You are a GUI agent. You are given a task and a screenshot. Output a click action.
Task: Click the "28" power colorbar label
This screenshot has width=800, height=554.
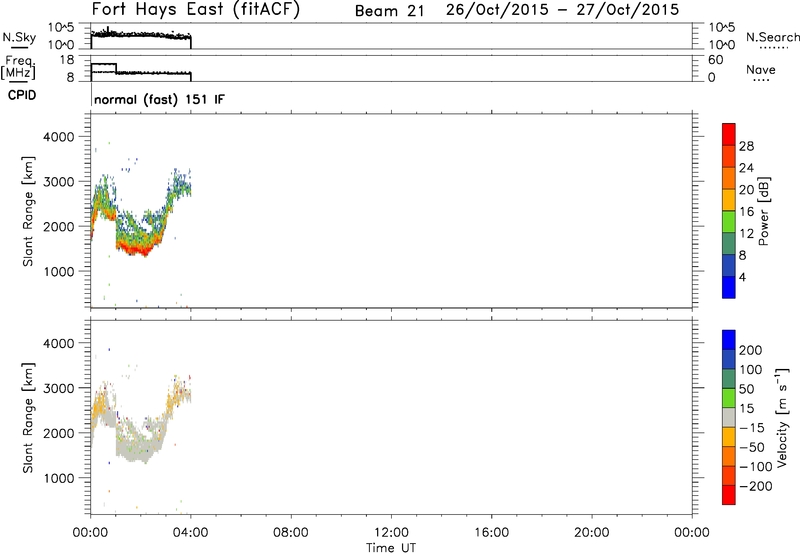(746, 146)
